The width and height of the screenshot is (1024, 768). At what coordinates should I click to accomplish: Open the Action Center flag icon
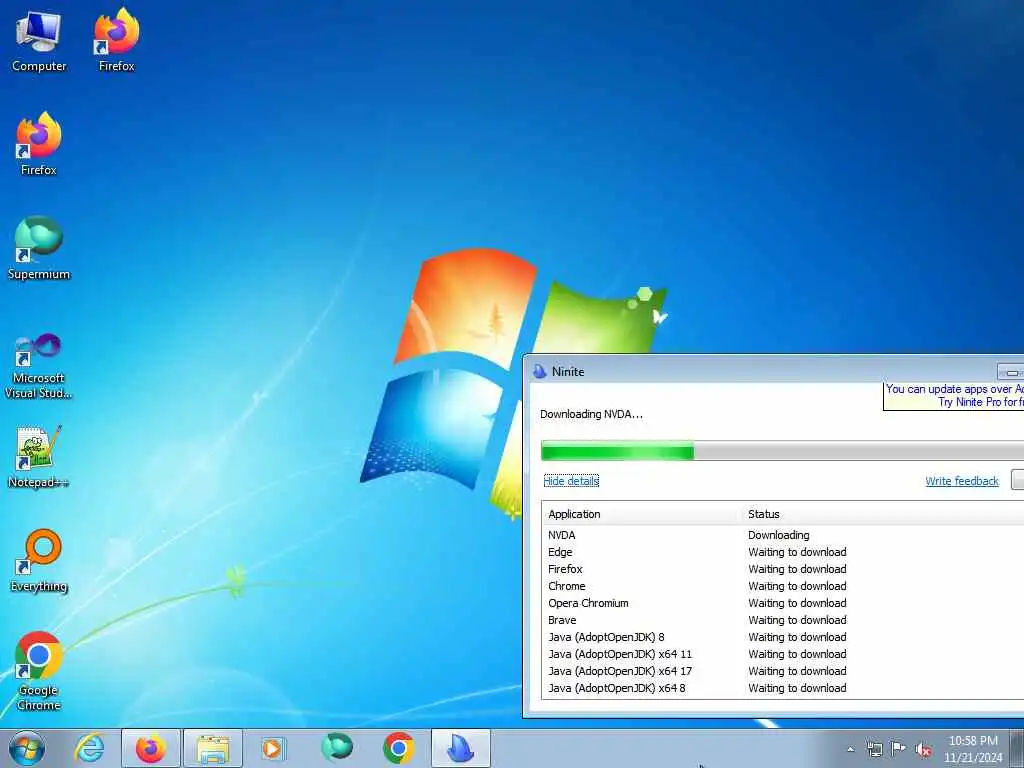[899, 748]
